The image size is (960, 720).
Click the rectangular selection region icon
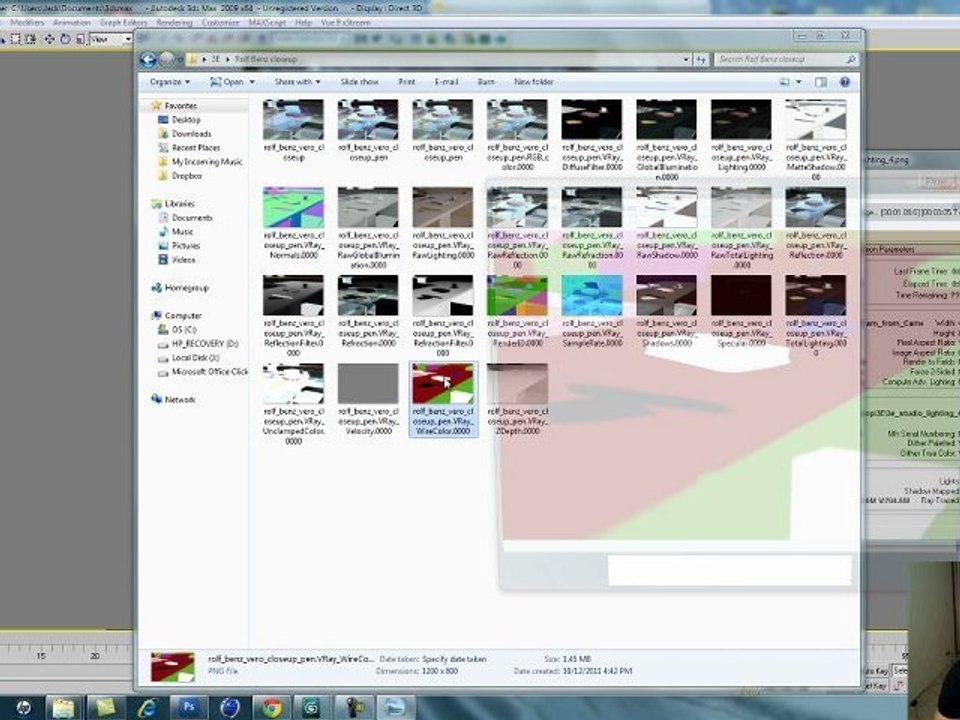pyautogui.click(x=15, y=39)
